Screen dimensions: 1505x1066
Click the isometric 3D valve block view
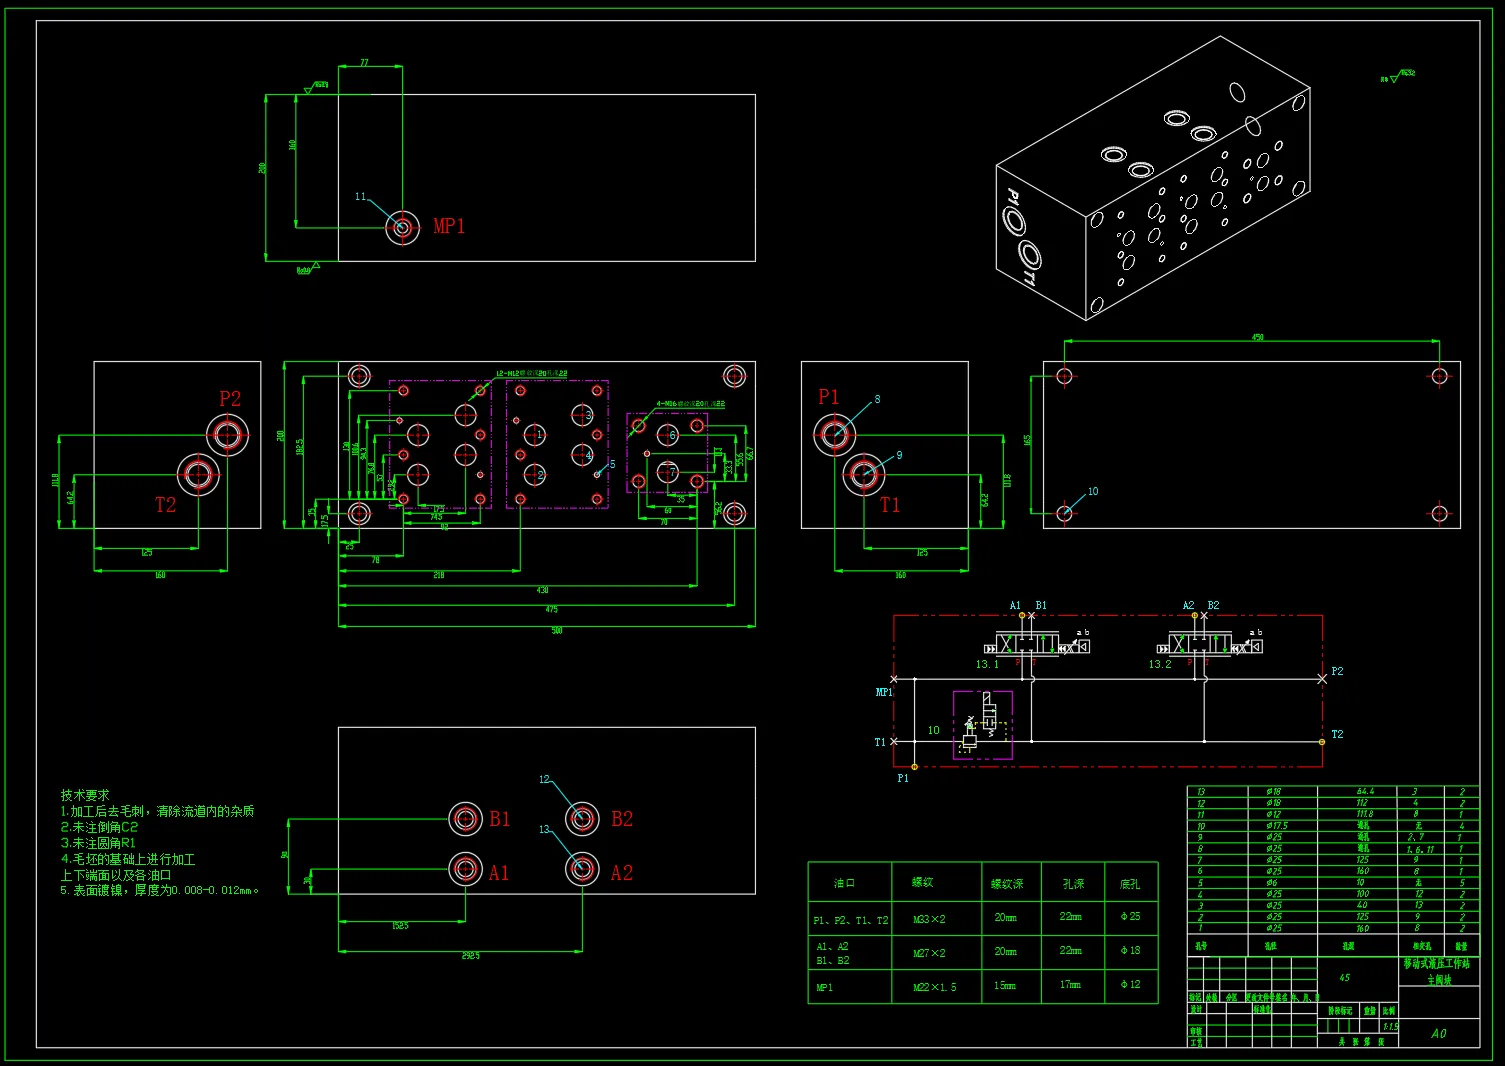1153,178
